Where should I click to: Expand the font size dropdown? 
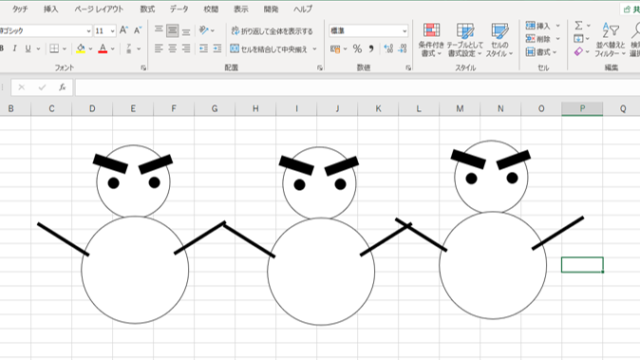pyautogui.click(x=112, y=31)
